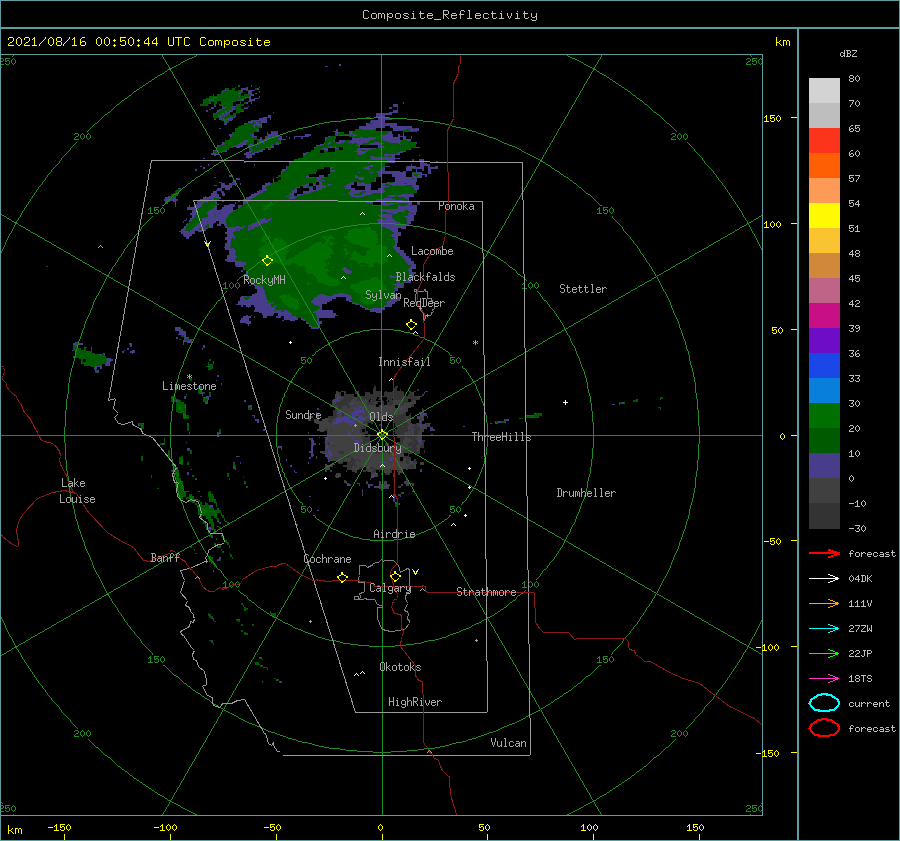Click the yellow diamond marker under Cochrane
This screenshot has width=900, height=841.
coord(342,577)
